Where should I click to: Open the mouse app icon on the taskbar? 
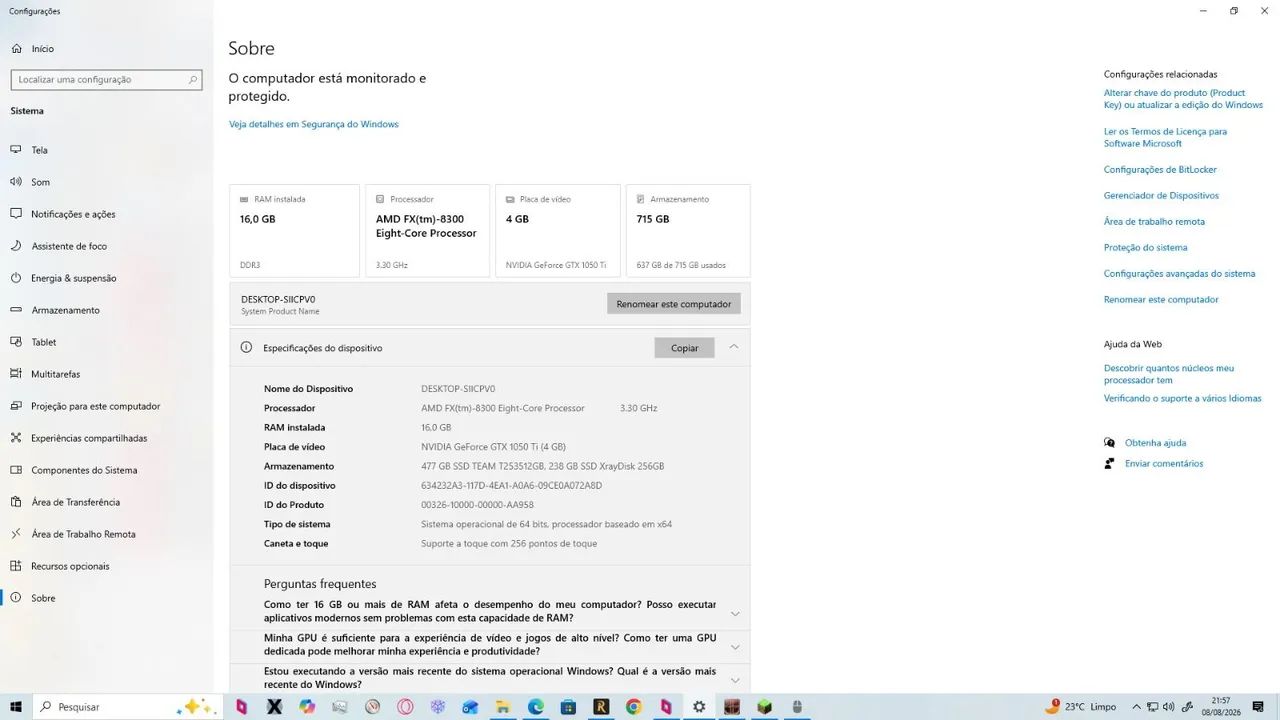coord(797,707)
